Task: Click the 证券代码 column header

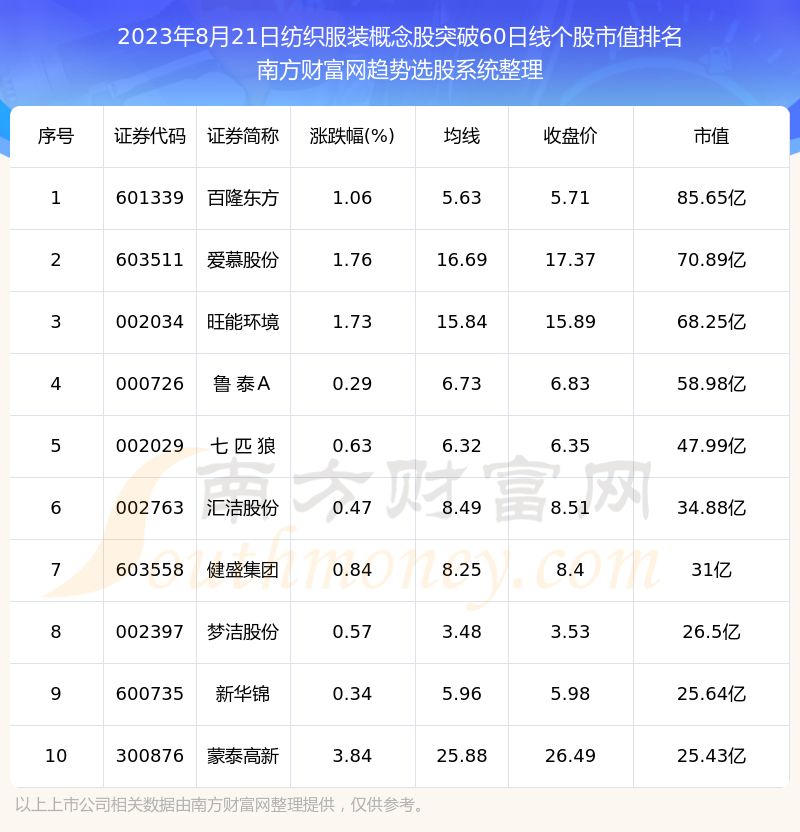Action: (x=150, y=136)
